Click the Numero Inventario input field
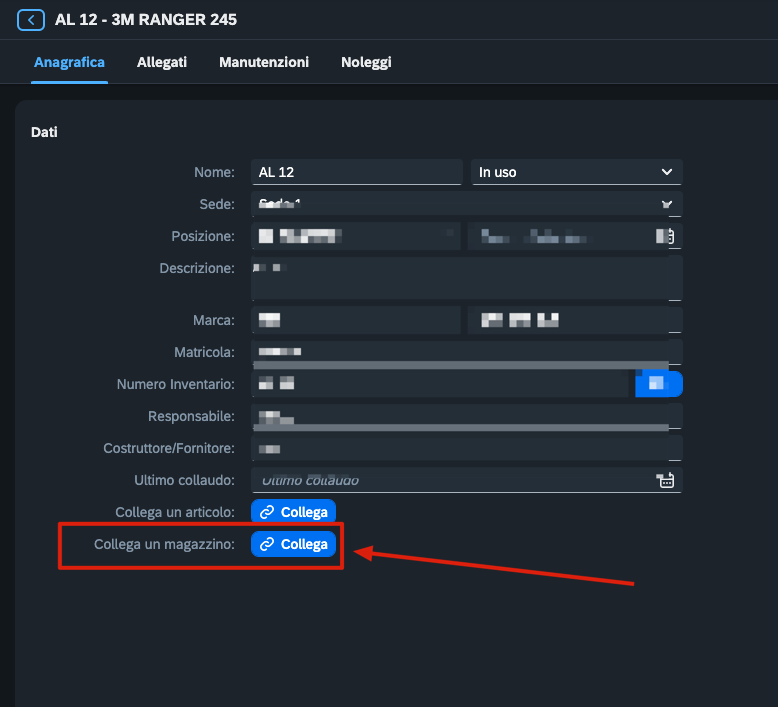The image size is (778, 707). [x=440, y=384]
